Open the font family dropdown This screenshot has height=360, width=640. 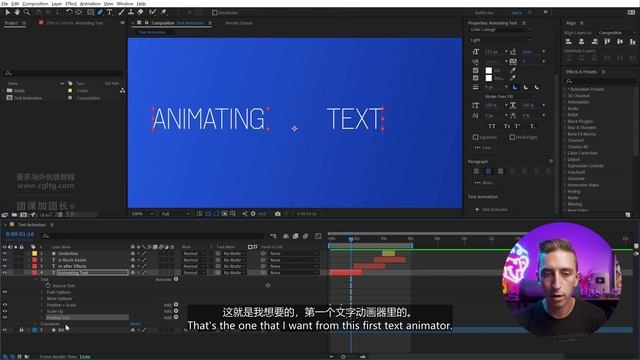click(x=500, y=30)
